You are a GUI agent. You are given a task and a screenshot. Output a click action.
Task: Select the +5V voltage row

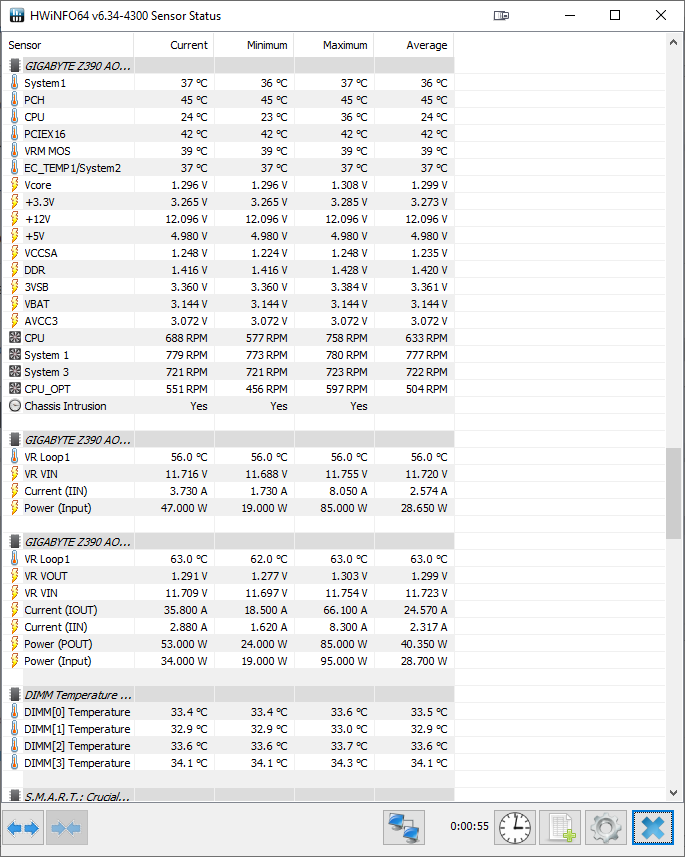pyautogui.click(x=229, y=236)
